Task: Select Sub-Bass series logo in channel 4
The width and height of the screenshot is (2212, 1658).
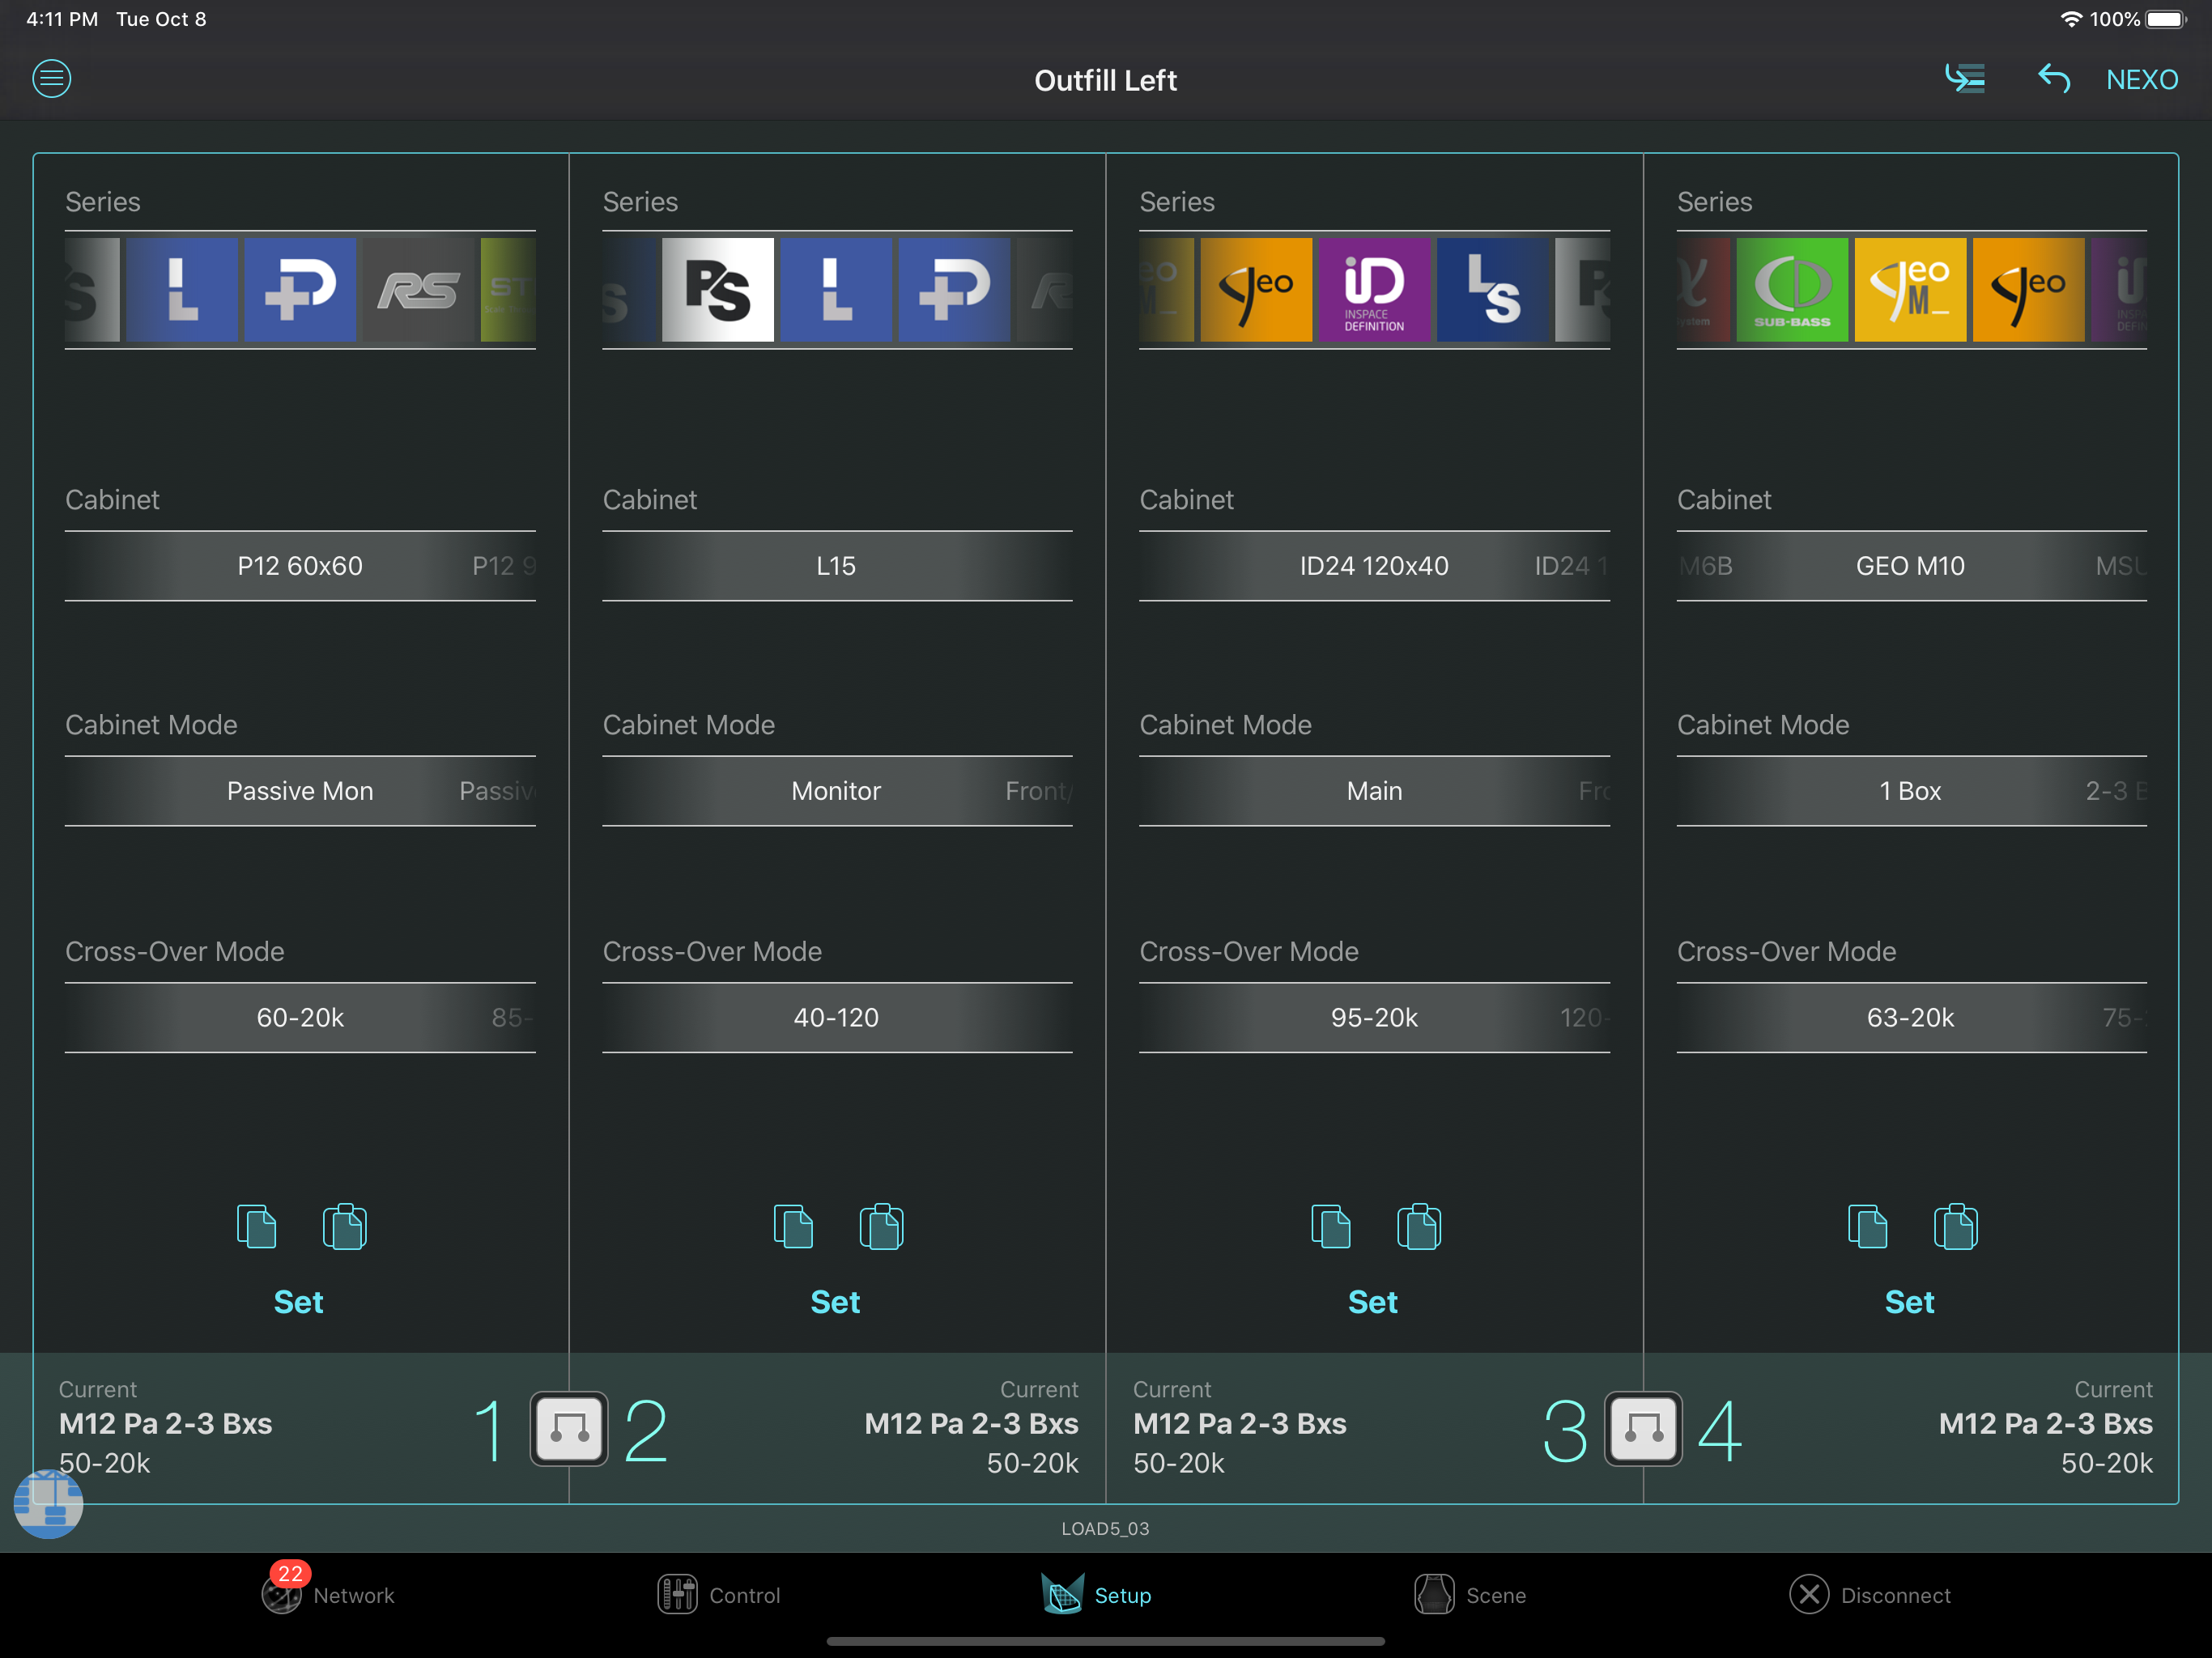Action: [1792, 290]
